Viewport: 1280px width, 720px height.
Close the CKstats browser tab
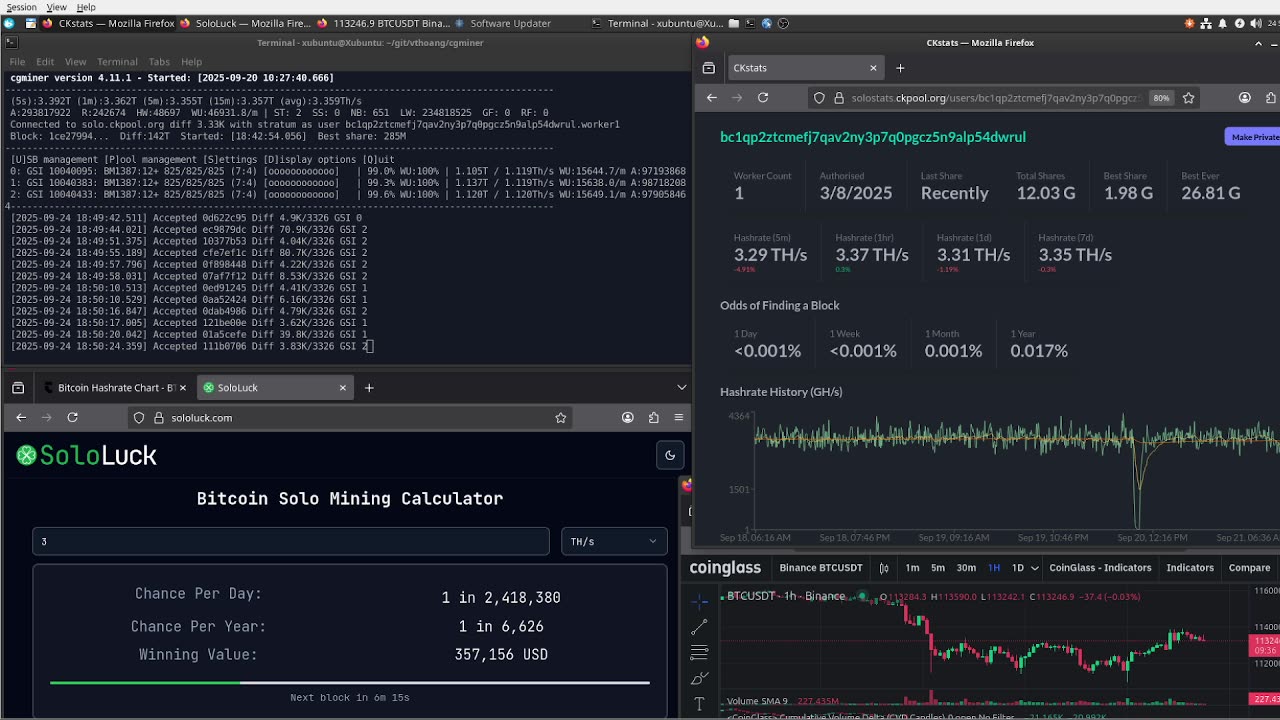(x=873, y=68)
